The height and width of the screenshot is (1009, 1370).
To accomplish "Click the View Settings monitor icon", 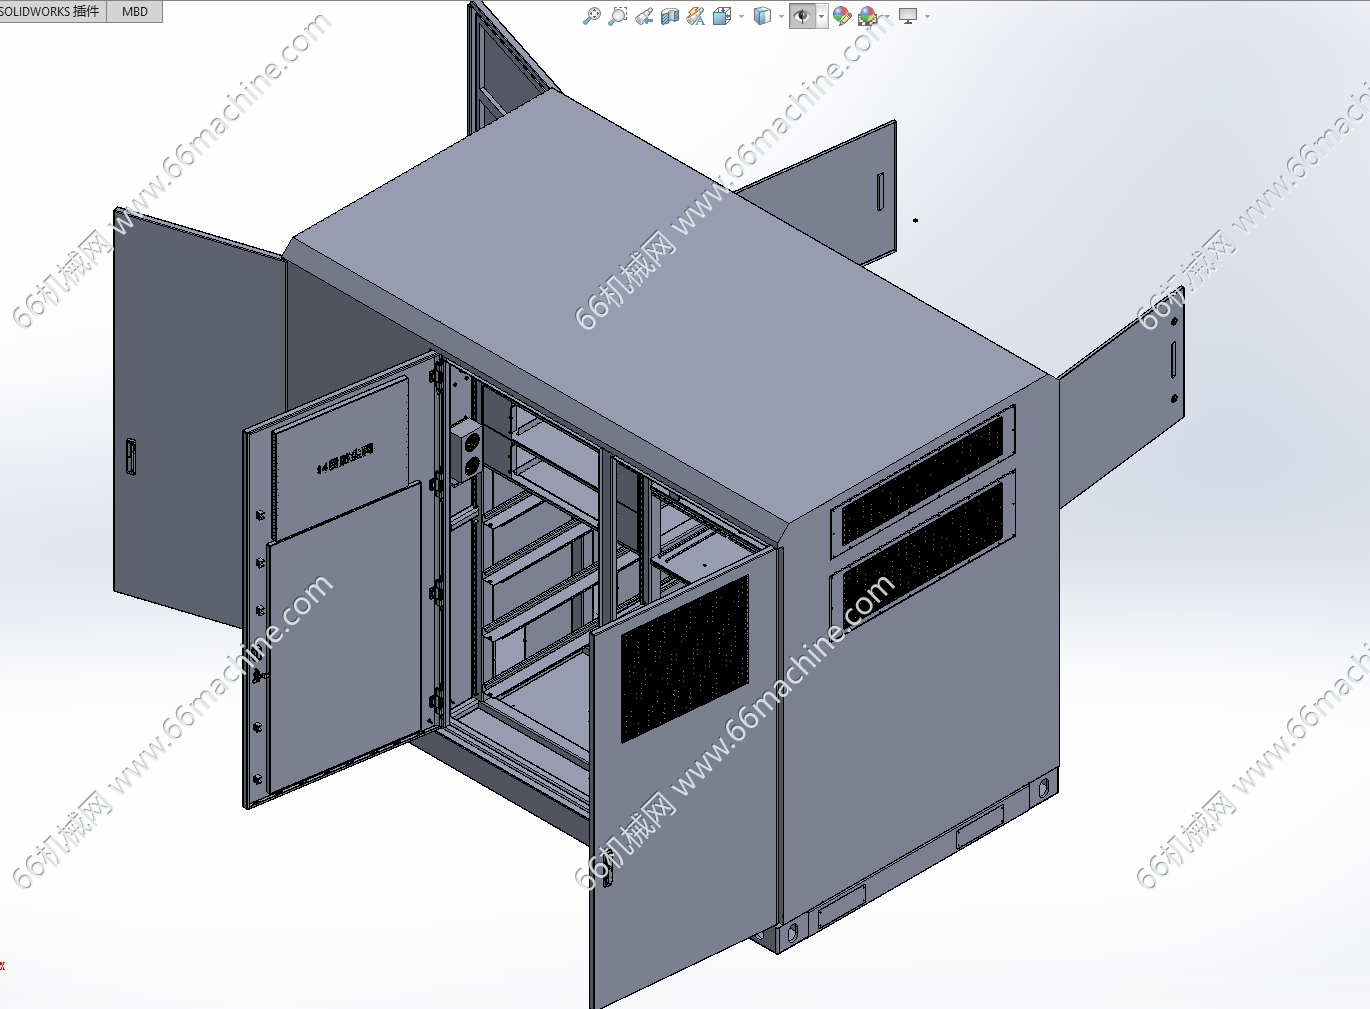I will pyautogui.click(x=908, y=16).
